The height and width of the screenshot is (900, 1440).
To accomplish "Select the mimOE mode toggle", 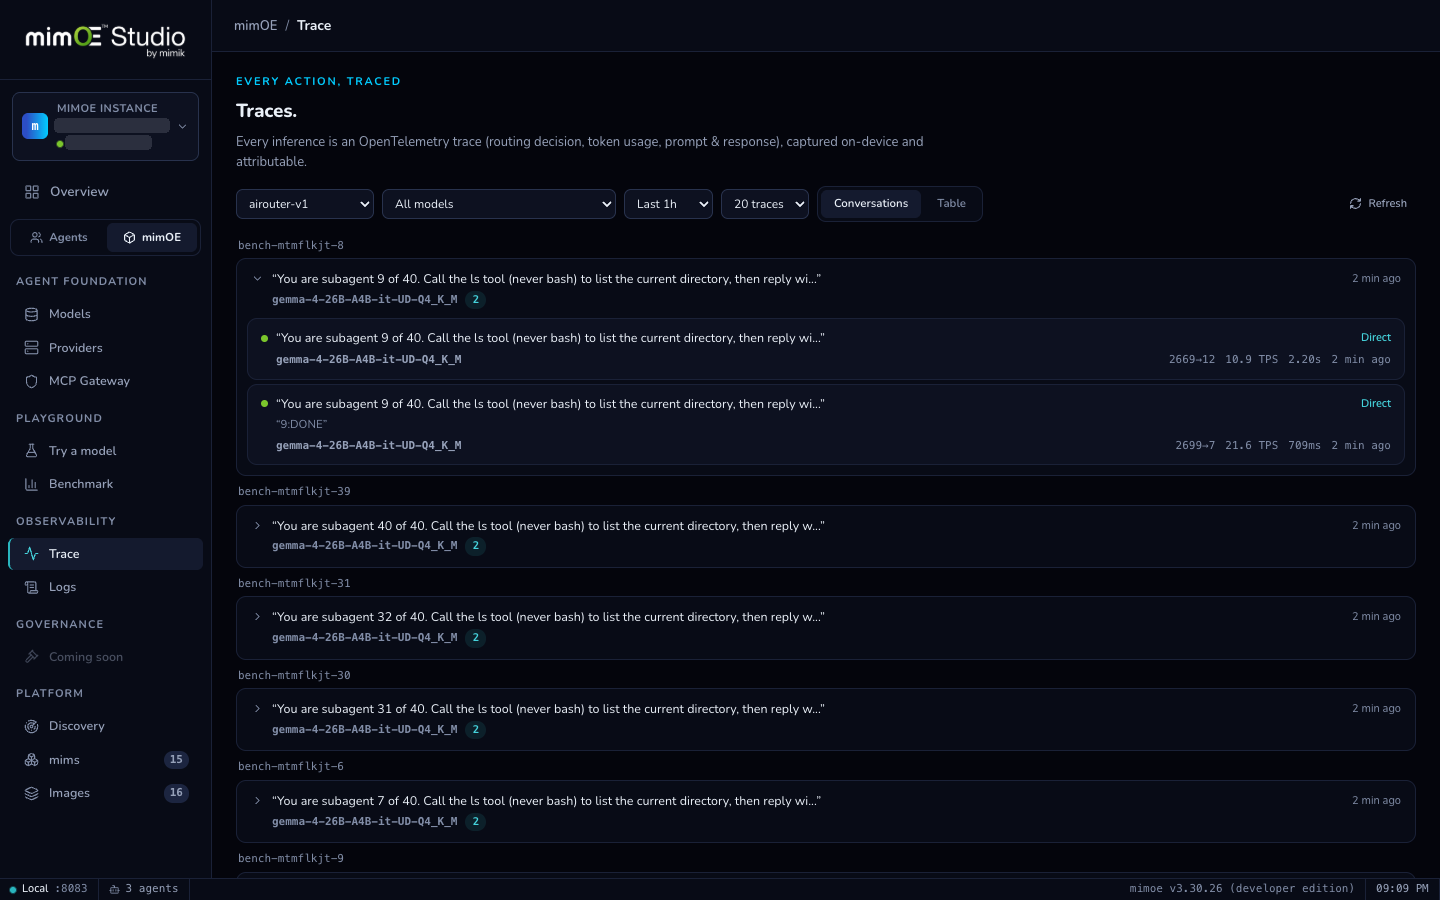I will (152, 238).
